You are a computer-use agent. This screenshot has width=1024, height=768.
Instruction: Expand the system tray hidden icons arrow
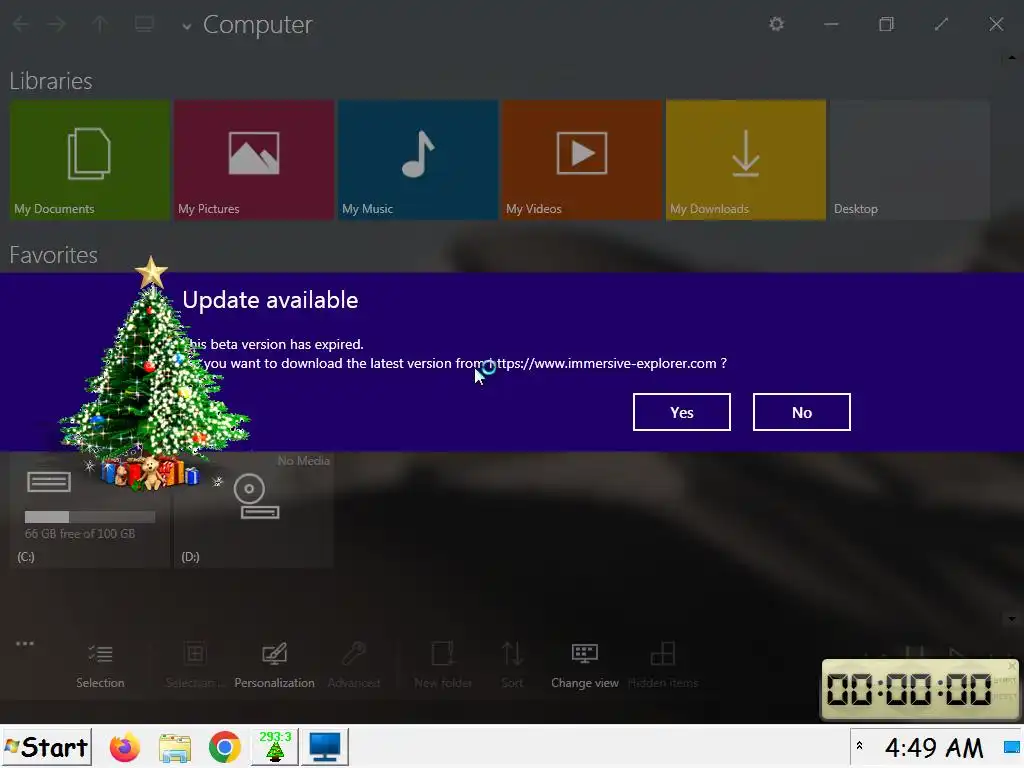point(859,746)
